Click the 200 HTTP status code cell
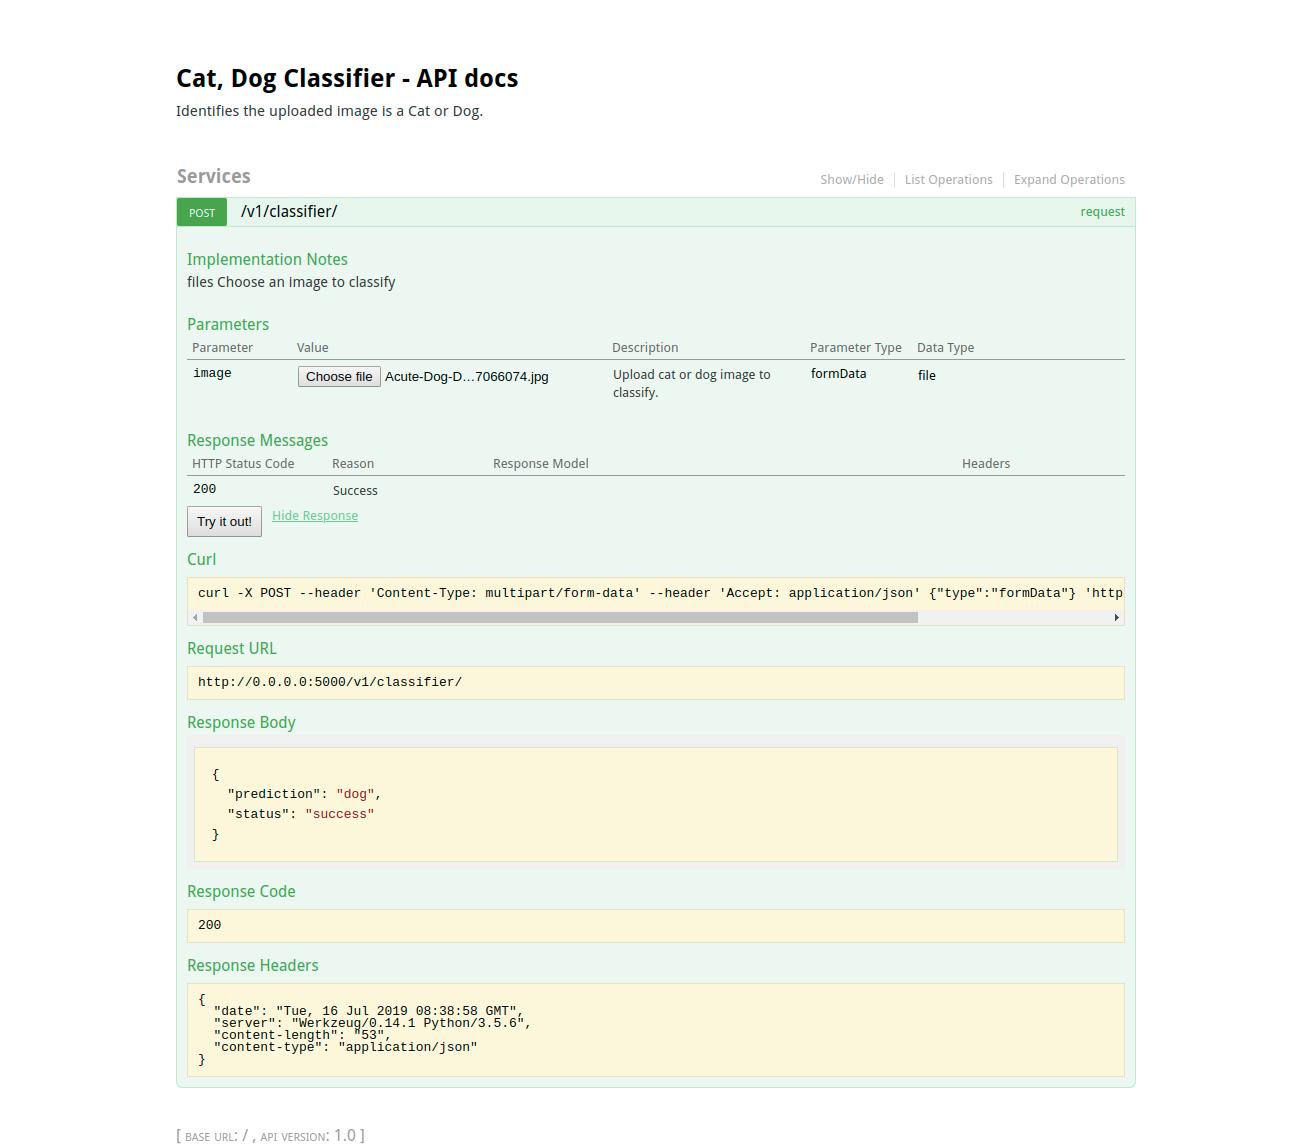Screen dimensions: 1312x1145 pos(204,489)
